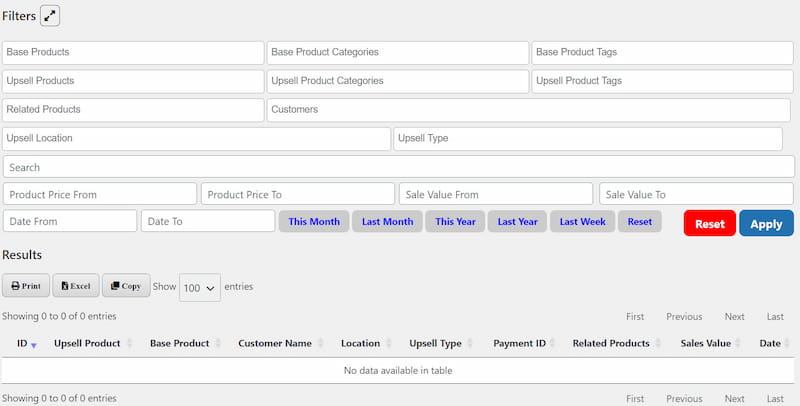Sort by Payment ID column header
800x406 pixels.
click(x=524, y=343)
